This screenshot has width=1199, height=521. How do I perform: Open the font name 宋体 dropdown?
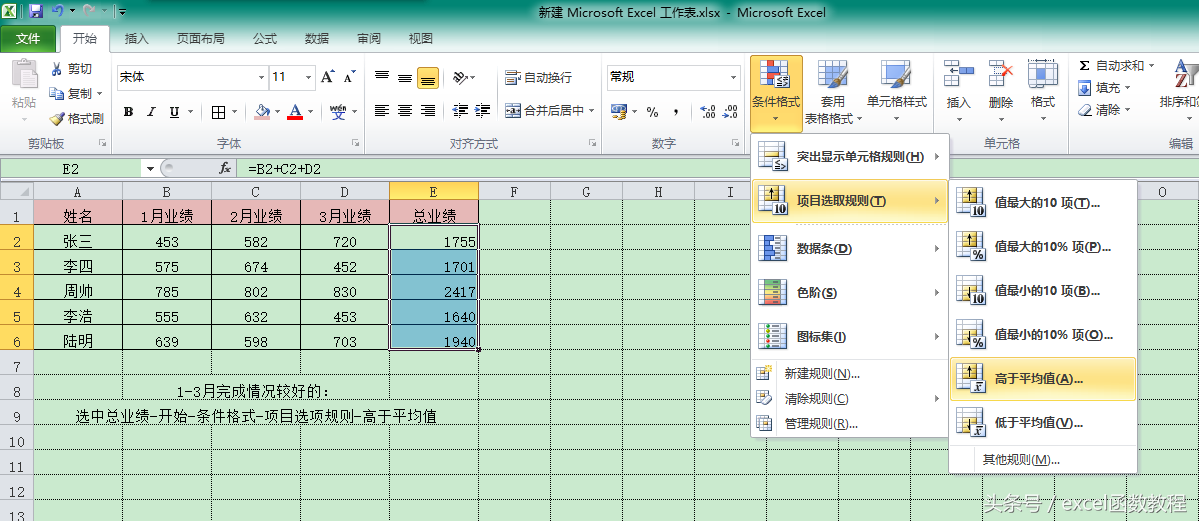click(262, 77)
